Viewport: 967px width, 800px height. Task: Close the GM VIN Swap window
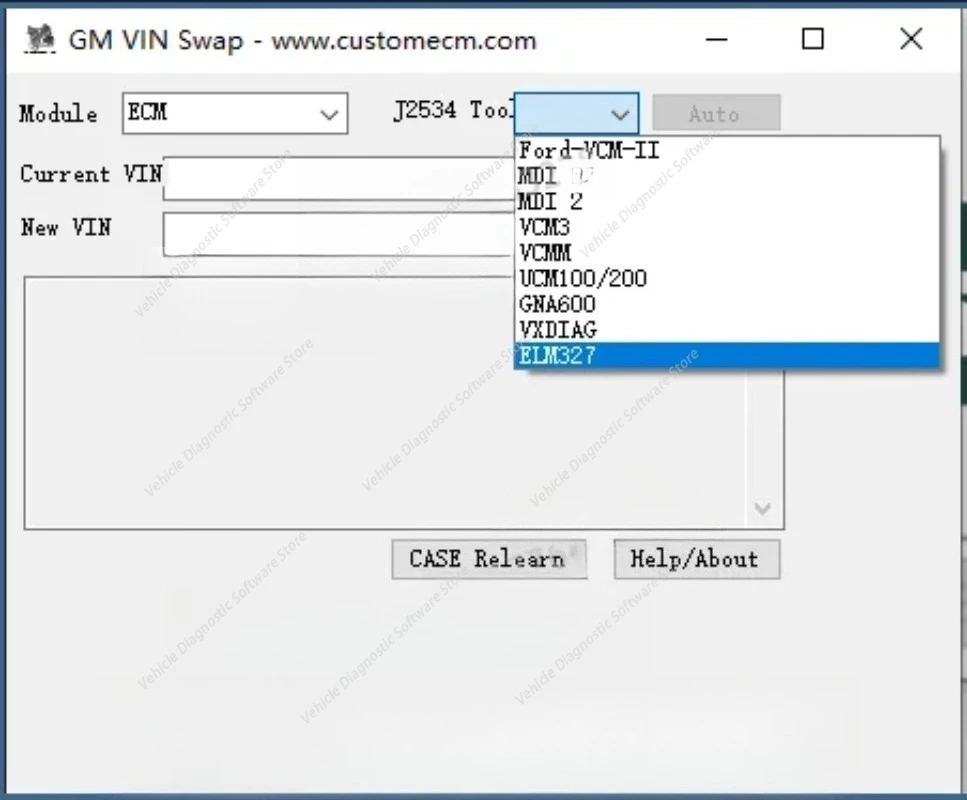tap(911, 39)
